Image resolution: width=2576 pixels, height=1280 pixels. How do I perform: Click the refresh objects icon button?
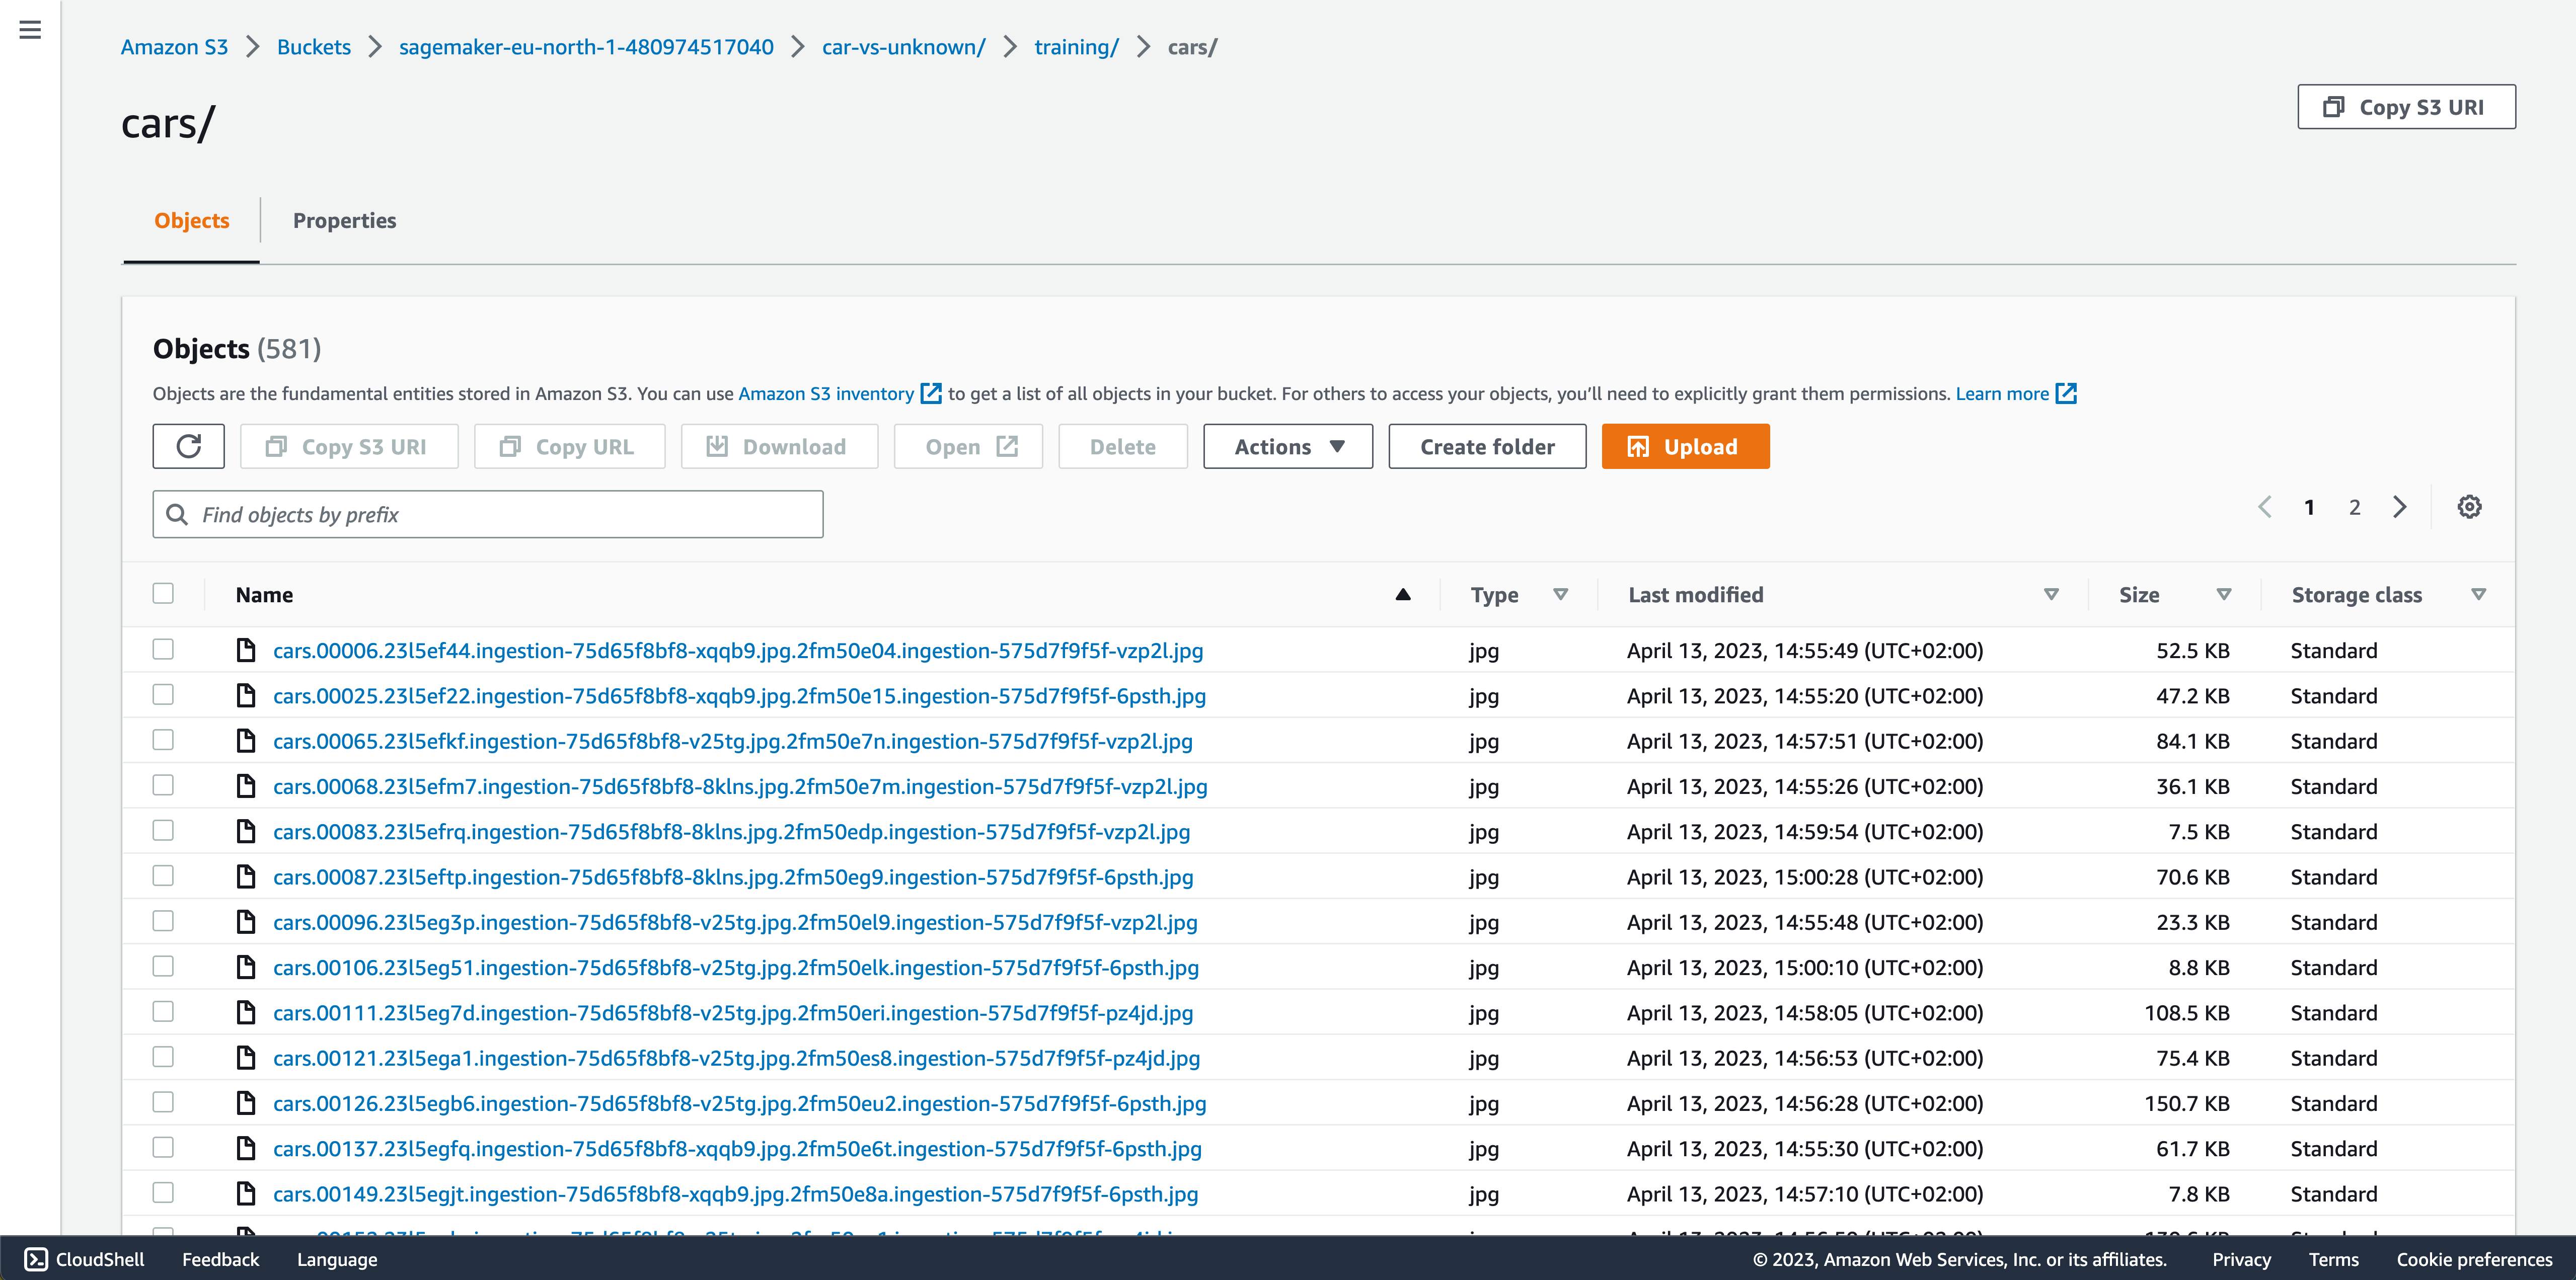point(188,446)
